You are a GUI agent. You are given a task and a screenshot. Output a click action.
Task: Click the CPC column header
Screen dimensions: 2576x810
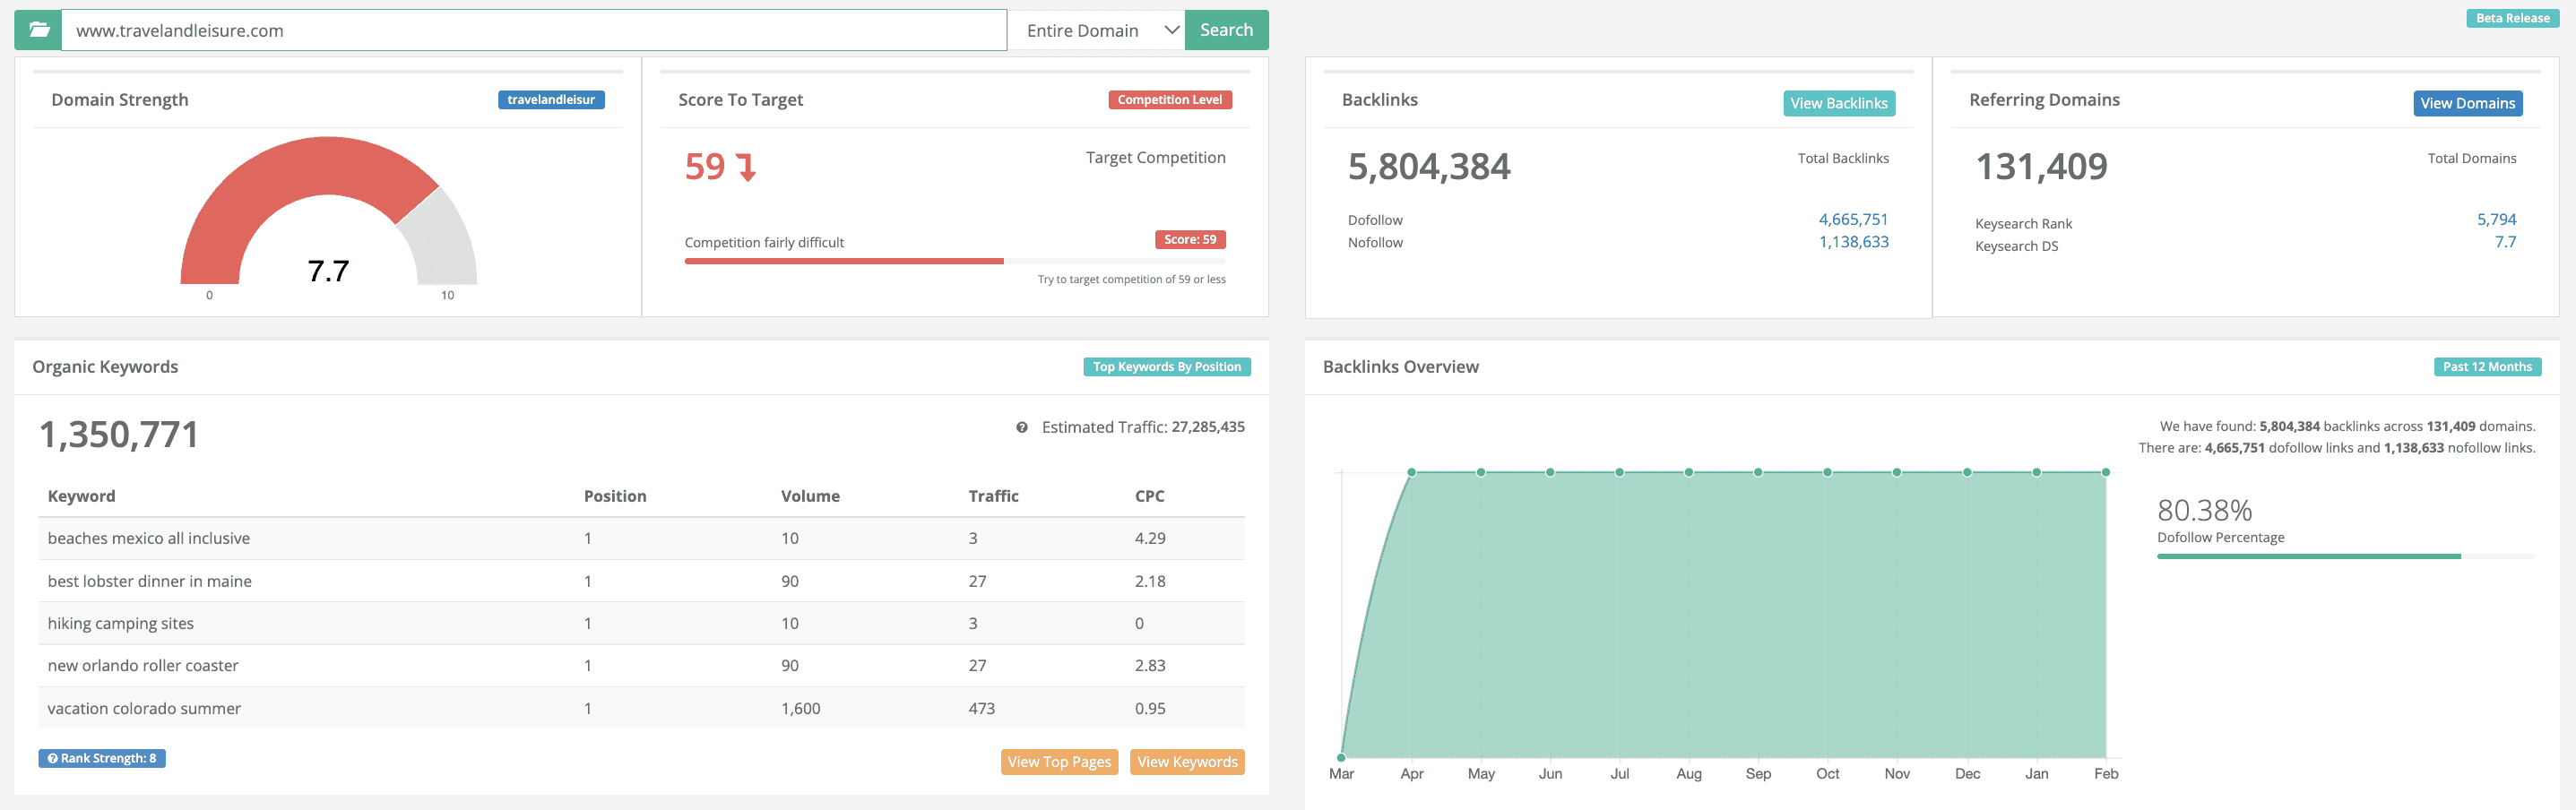pos(1149,496)
